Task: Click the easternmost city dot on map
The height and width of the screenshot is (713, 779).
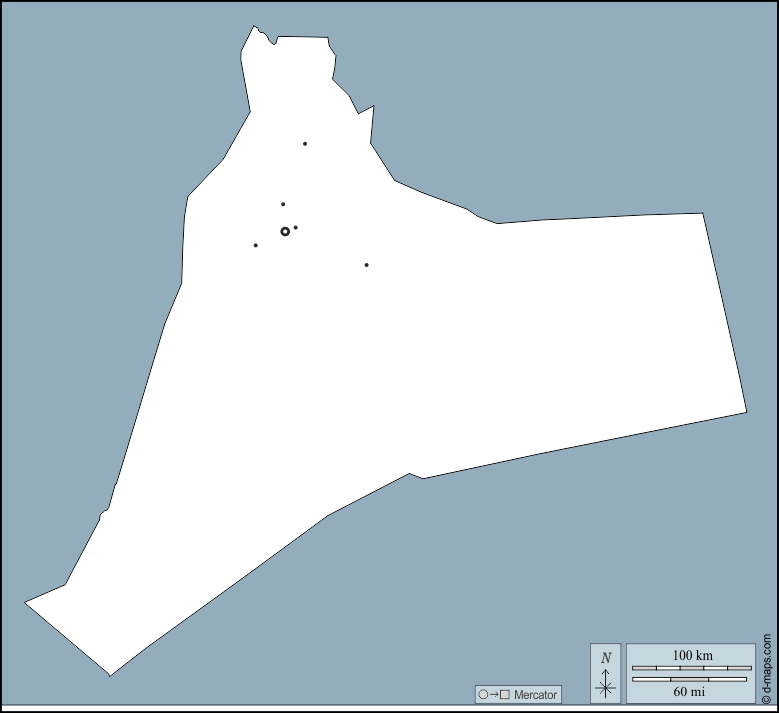Action: pyautogui.click(x=367, y=265)
